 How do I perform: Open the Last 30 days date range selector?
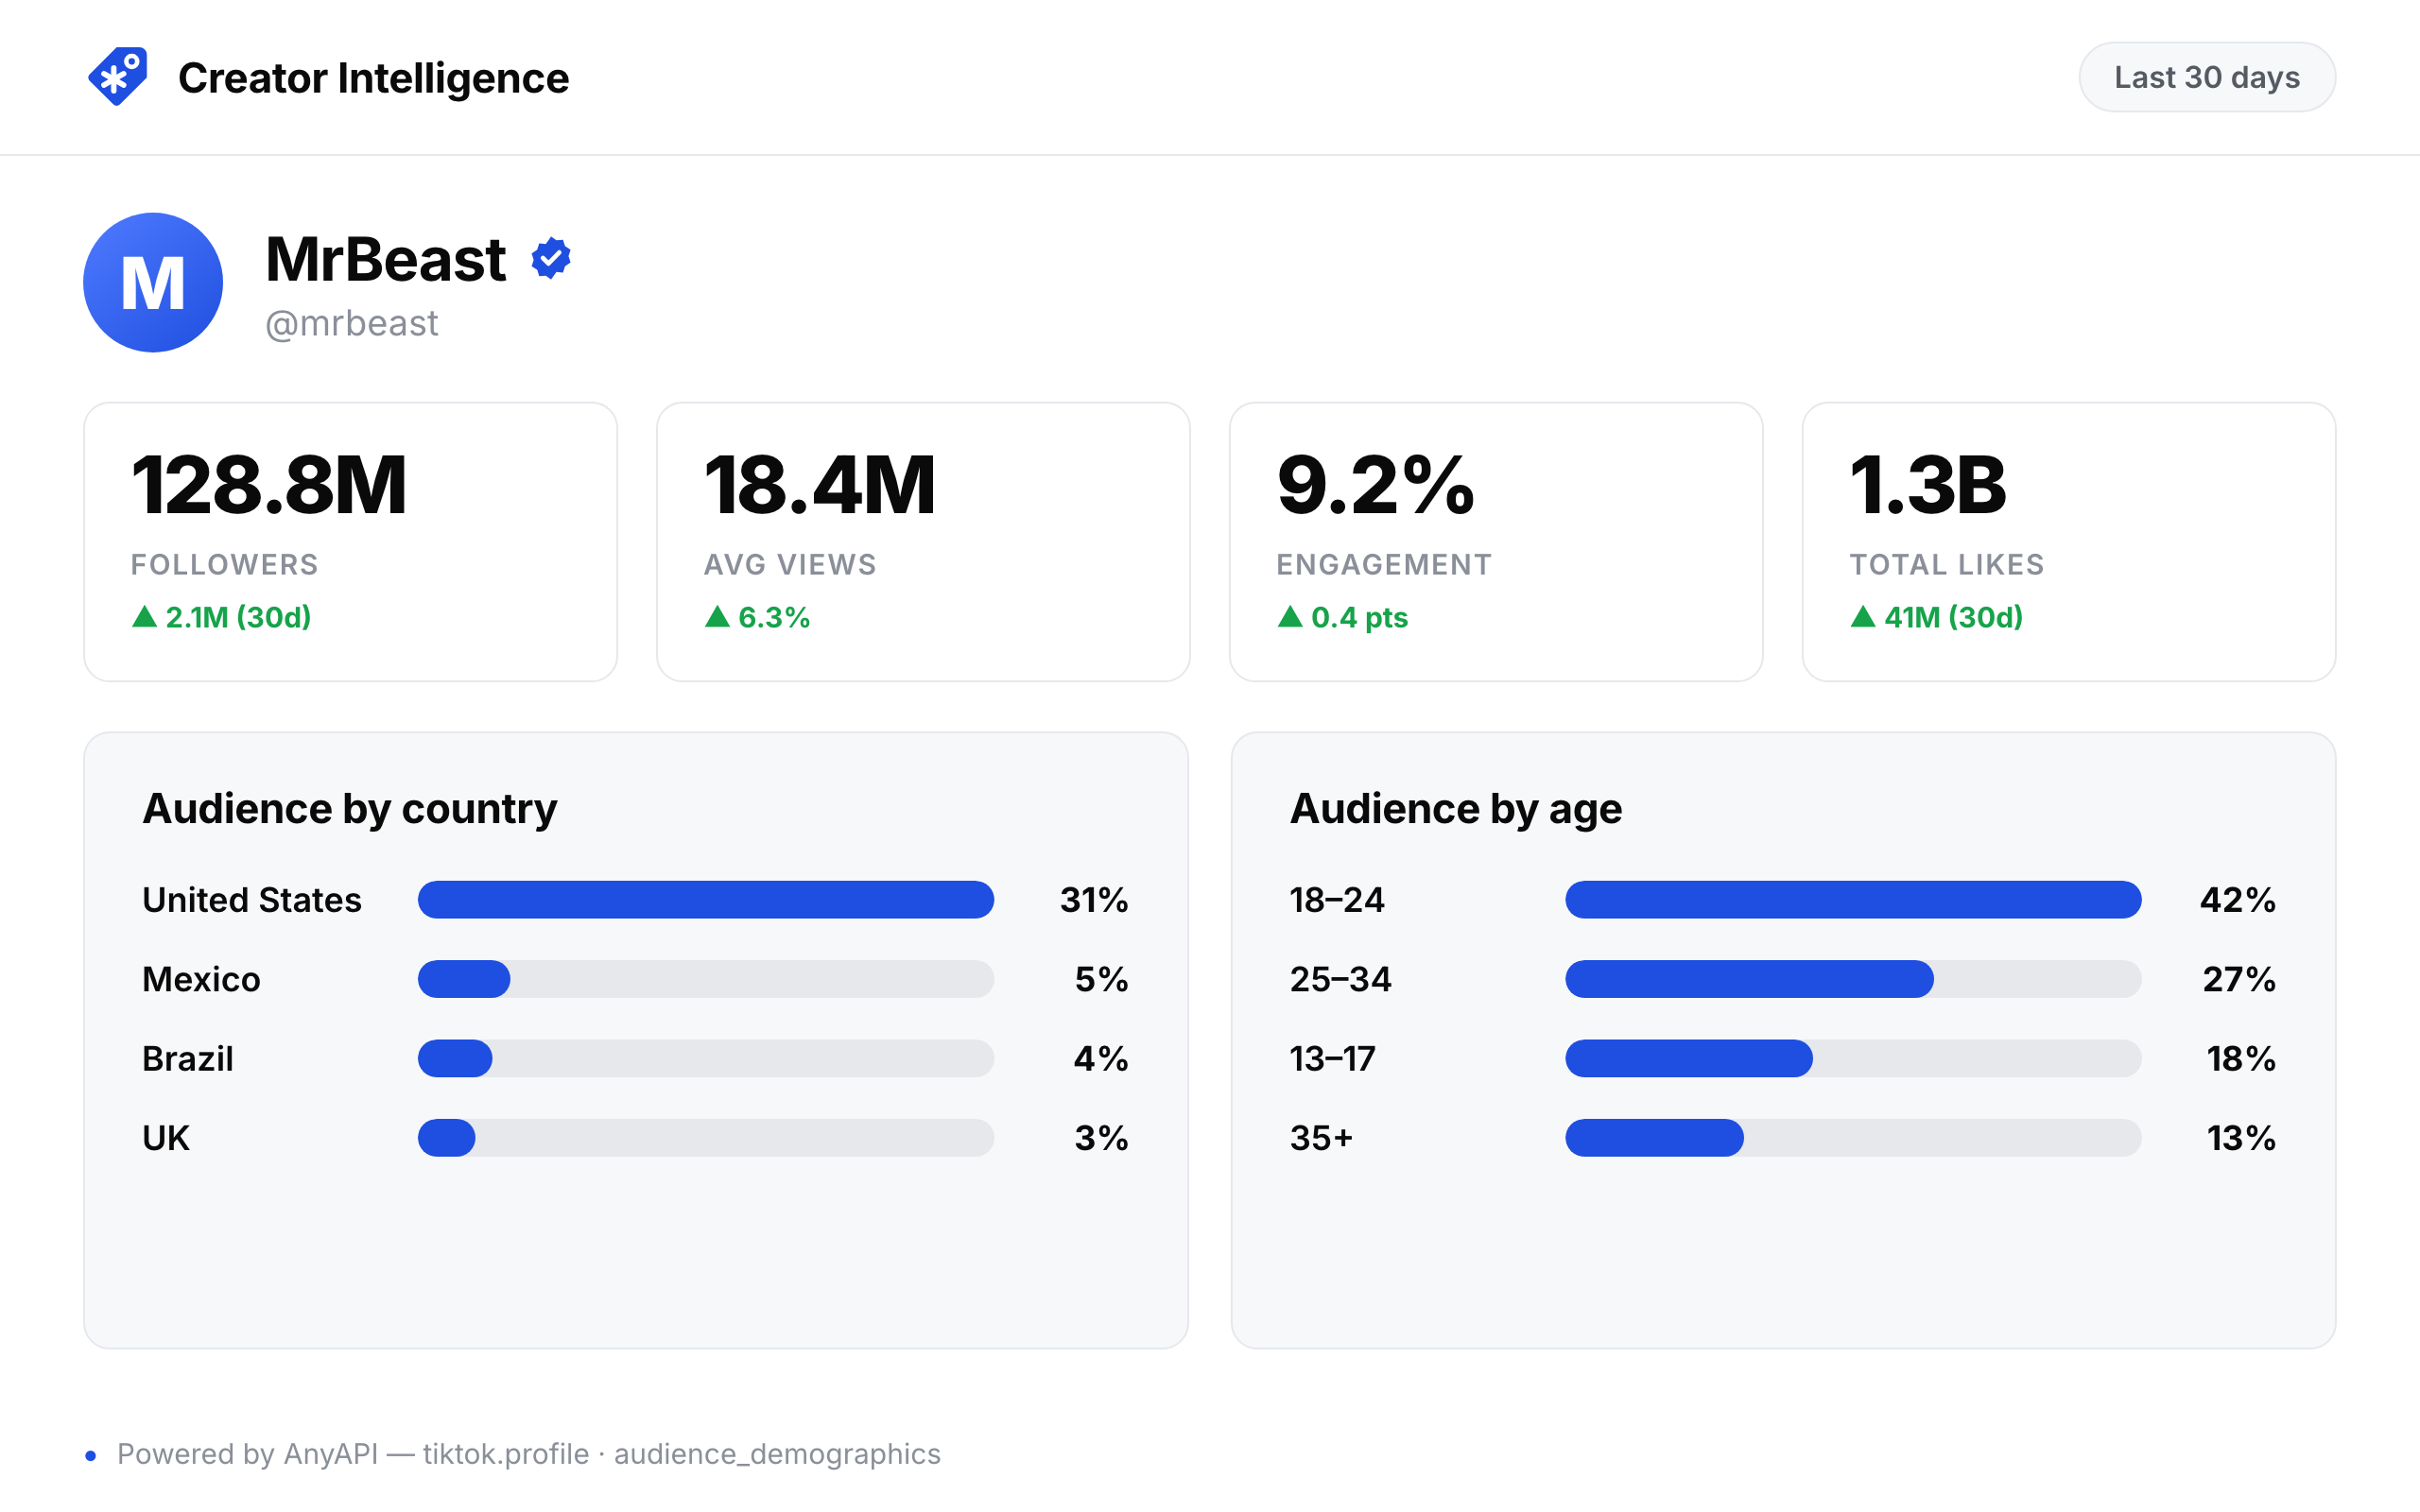click(2206, 77)
